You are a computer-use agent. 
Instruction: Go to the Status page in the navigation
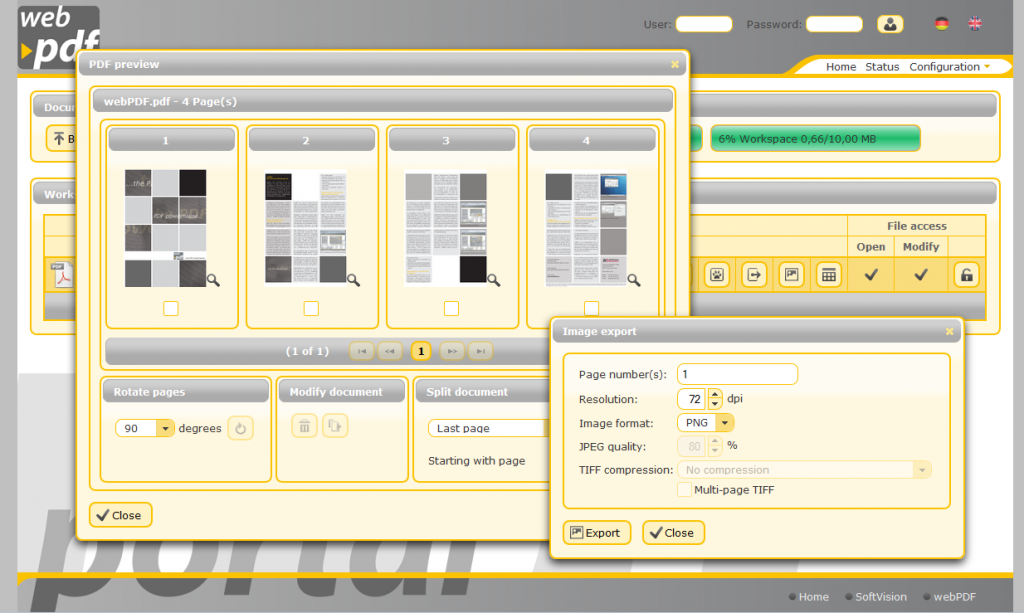(882, 66)
